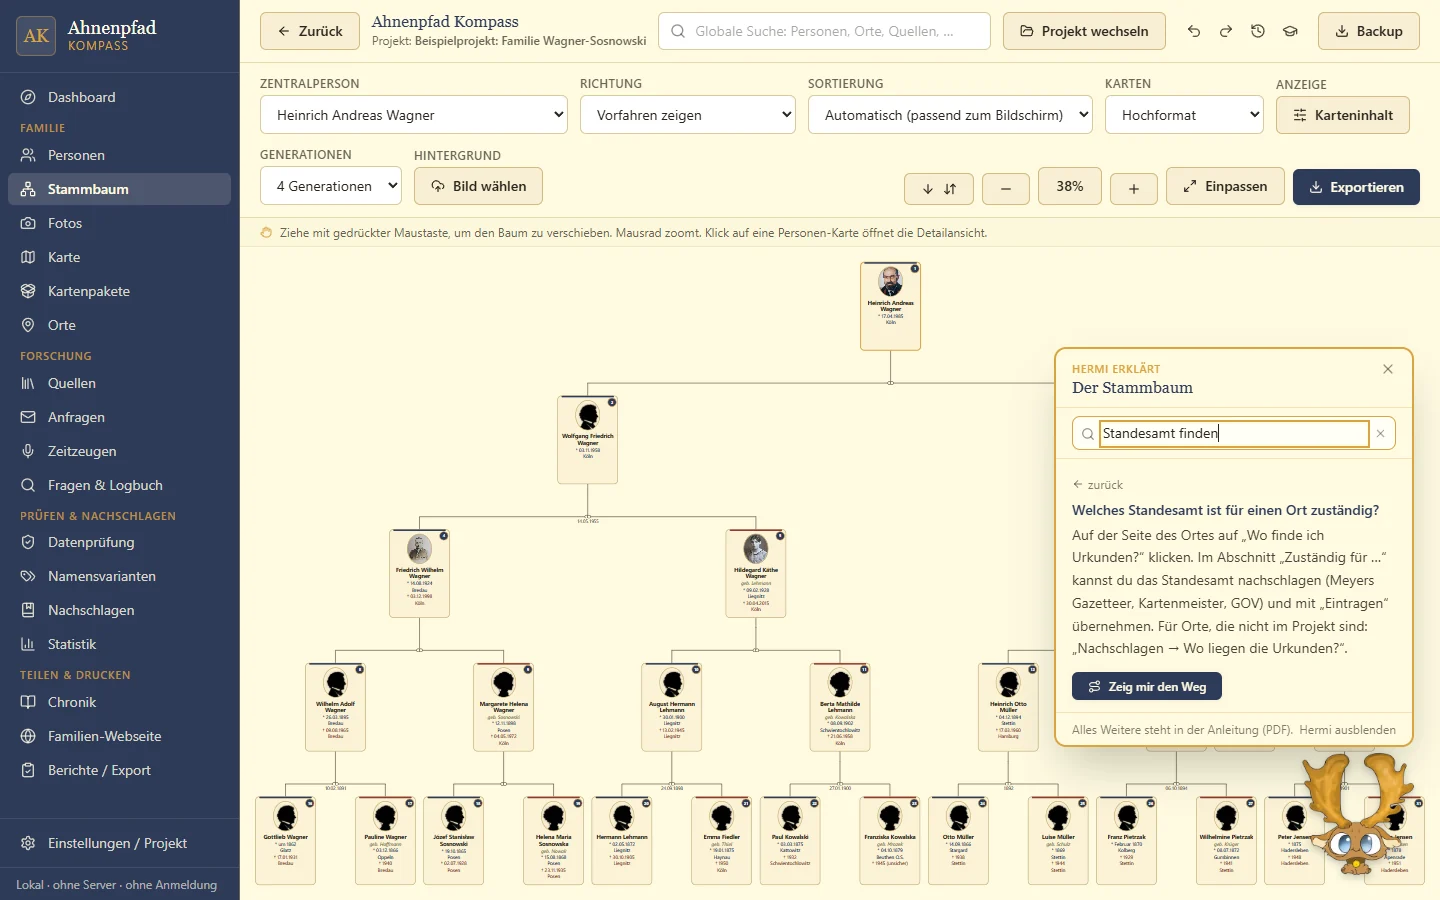This screenshot has height=900, width=1440.
Task: Click the Zeig mir den Weg button
Action: coord(1147,686)
